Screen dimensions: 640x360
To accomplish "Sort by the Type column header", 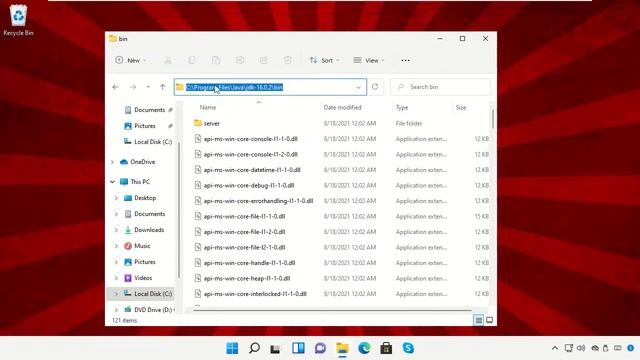I will 402,107.
